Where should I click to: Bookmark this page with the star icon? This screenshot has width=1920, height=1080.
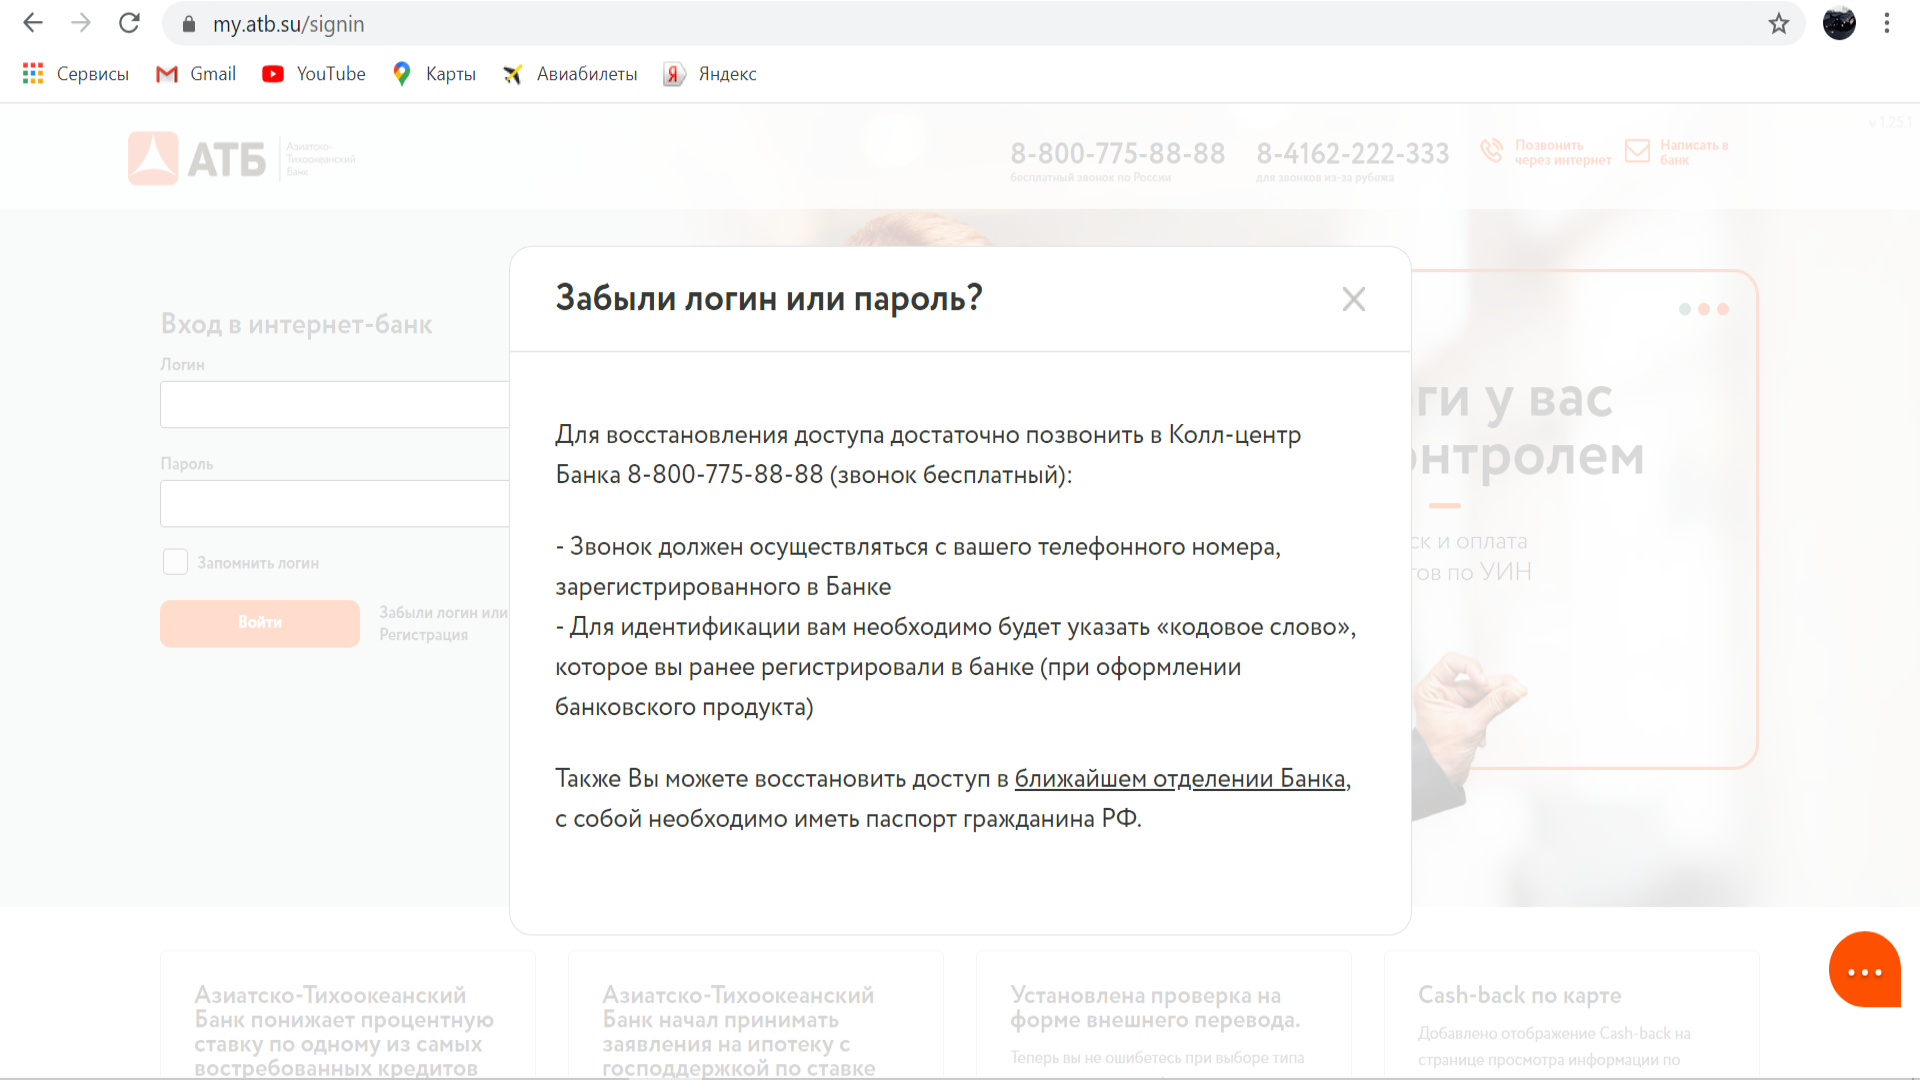pyautogui.click(x=1778, y=24)
